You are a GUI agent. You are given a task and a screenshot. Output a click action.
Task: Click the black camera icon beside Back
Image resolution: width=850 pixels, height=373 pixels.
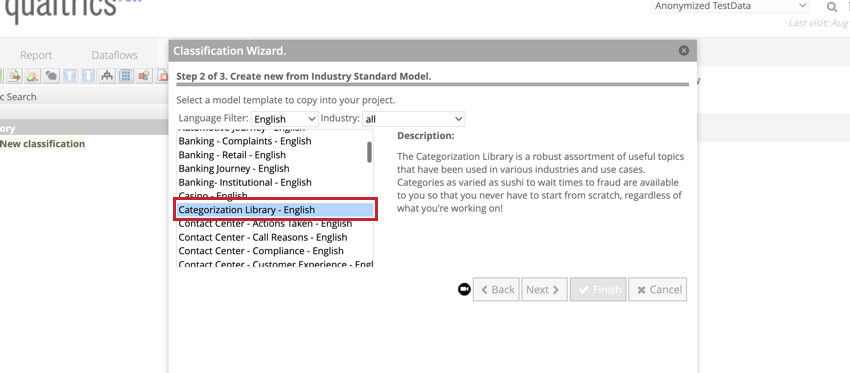click(x=465, y=290)
